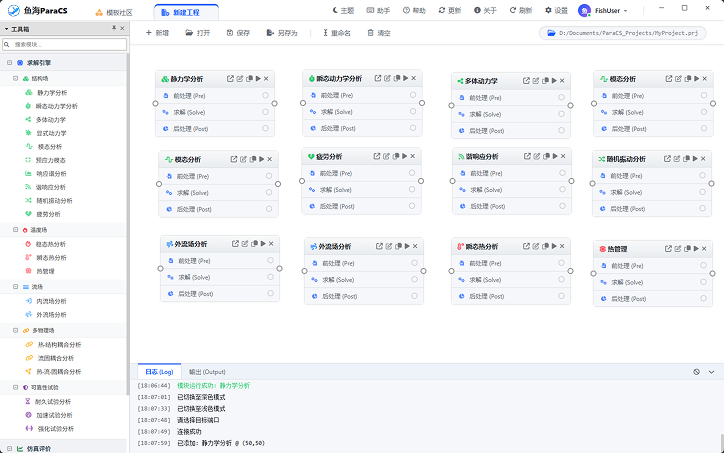Collapse the log panel with chevron
Viewport: 724px width, 453px height.
(x=712, y=371)
